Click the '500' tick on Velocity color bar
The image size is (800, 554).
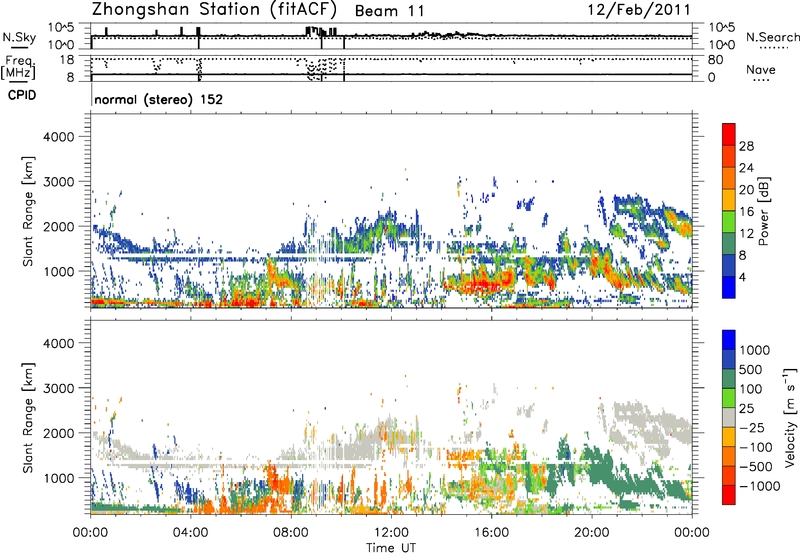pyautogui.click(x=751, y=370)
